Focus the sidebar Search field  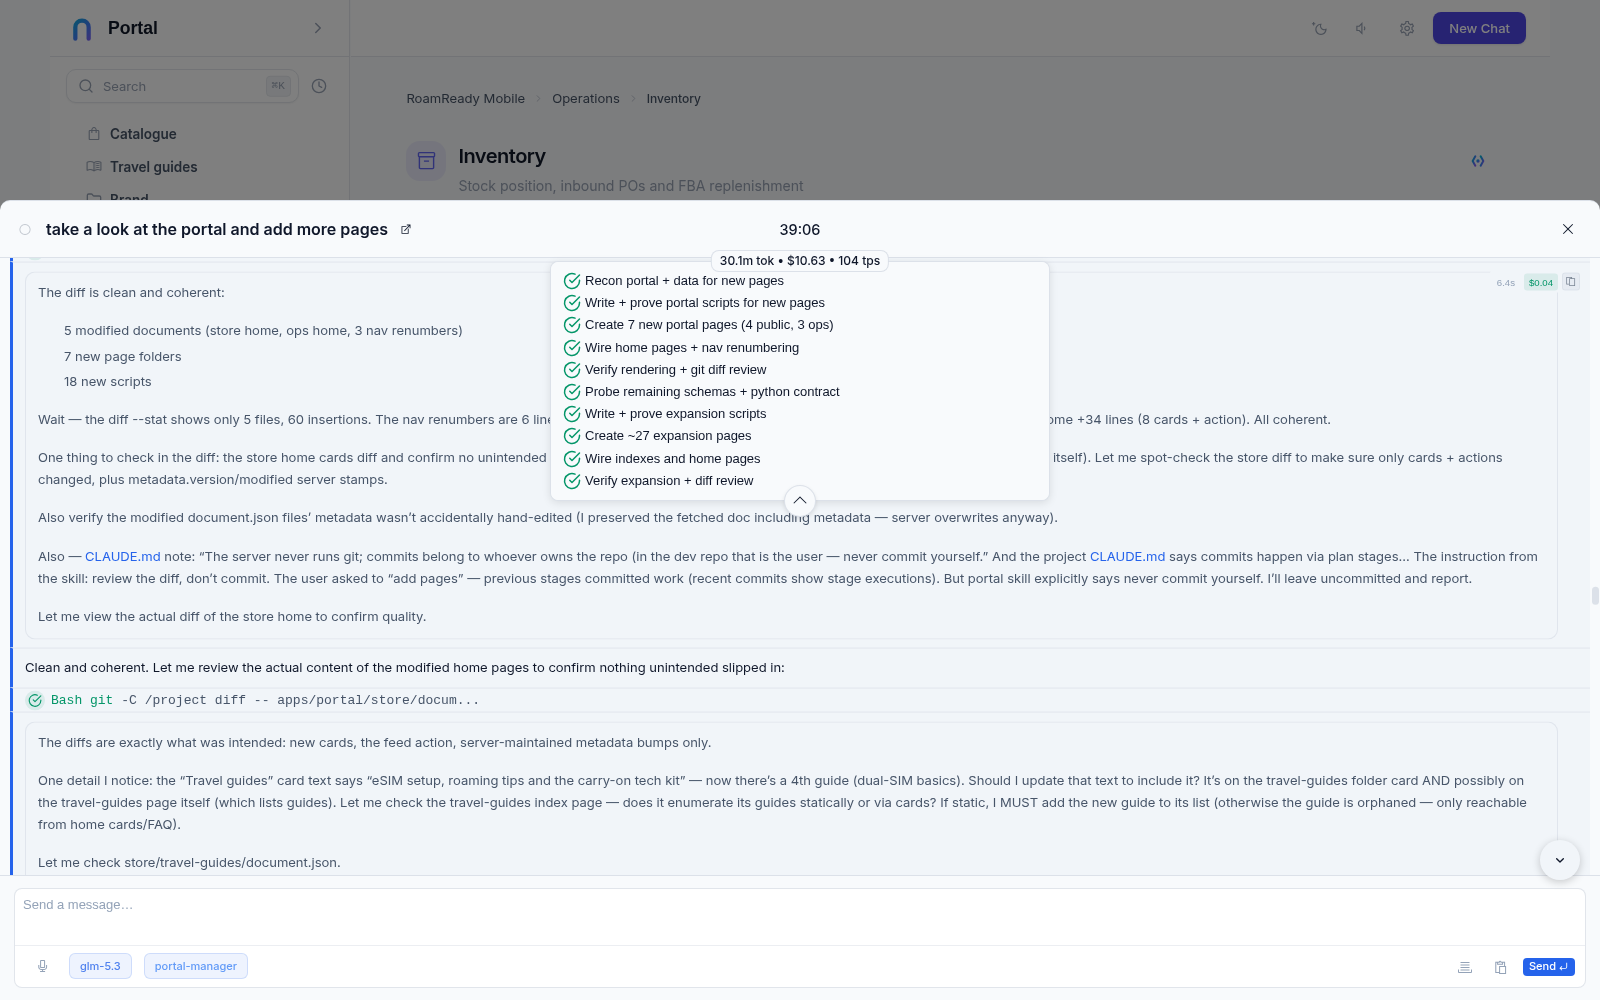pyautogui.click(x=182, y=86)
